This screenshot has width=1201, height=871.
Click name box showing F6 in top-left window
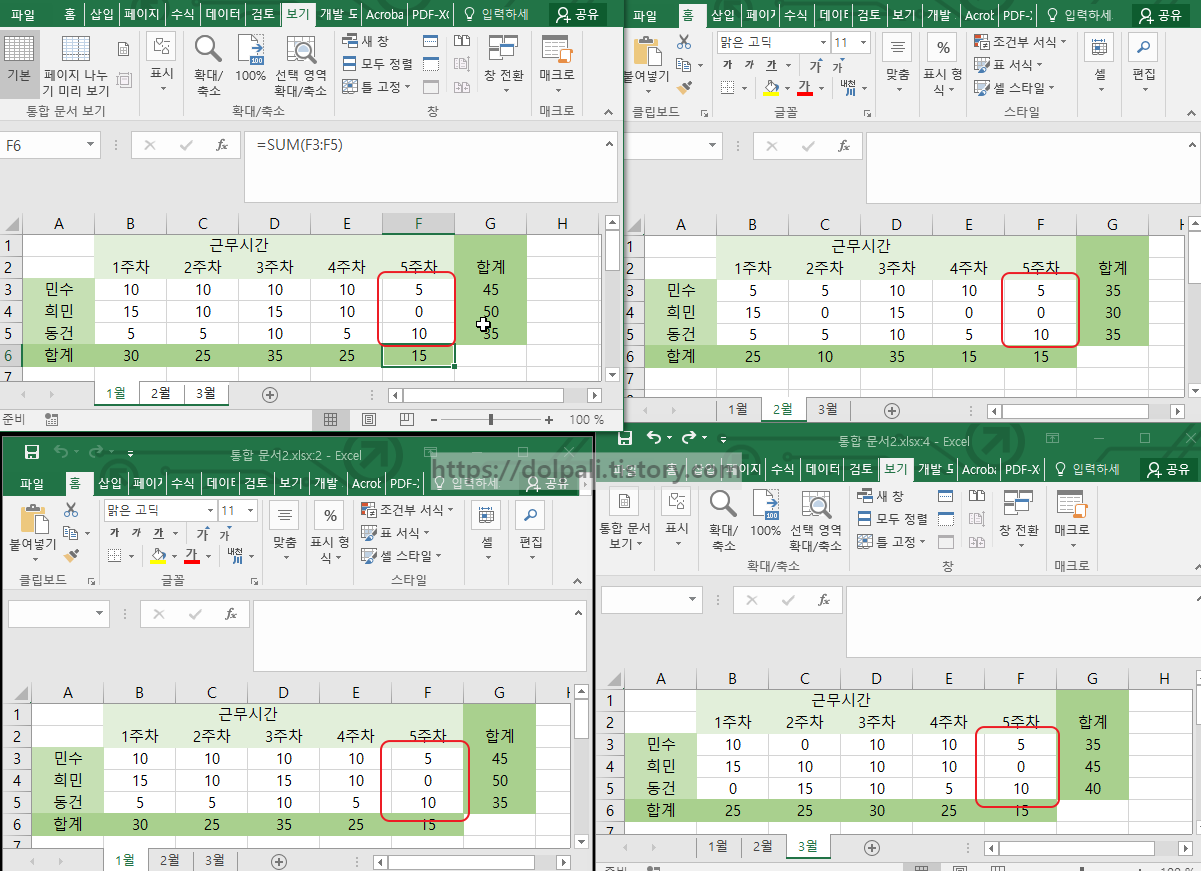pos(50,146)
